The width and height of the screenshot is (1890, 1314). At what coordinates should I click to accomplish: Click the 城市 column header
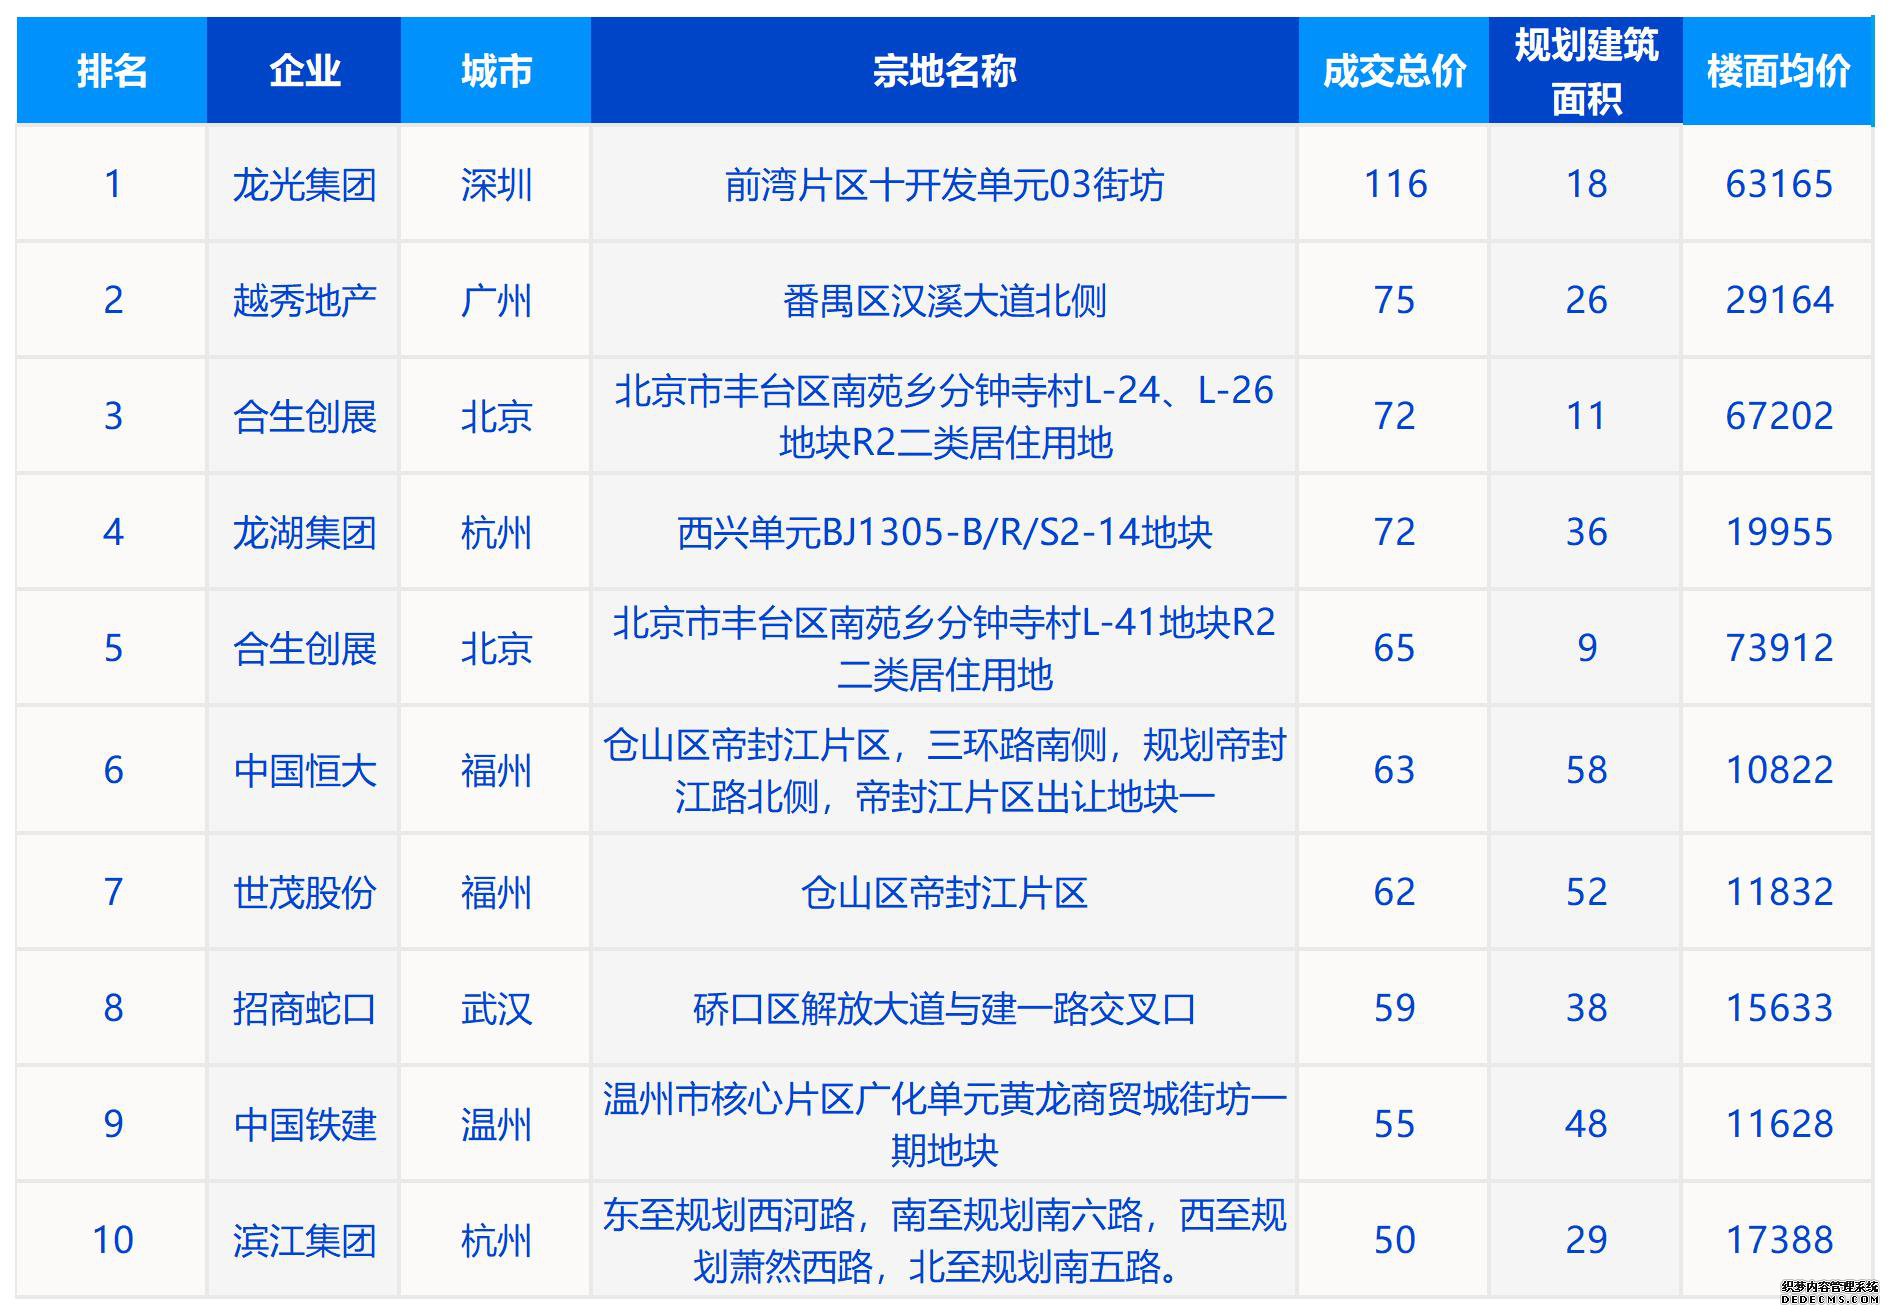[496, 71]
